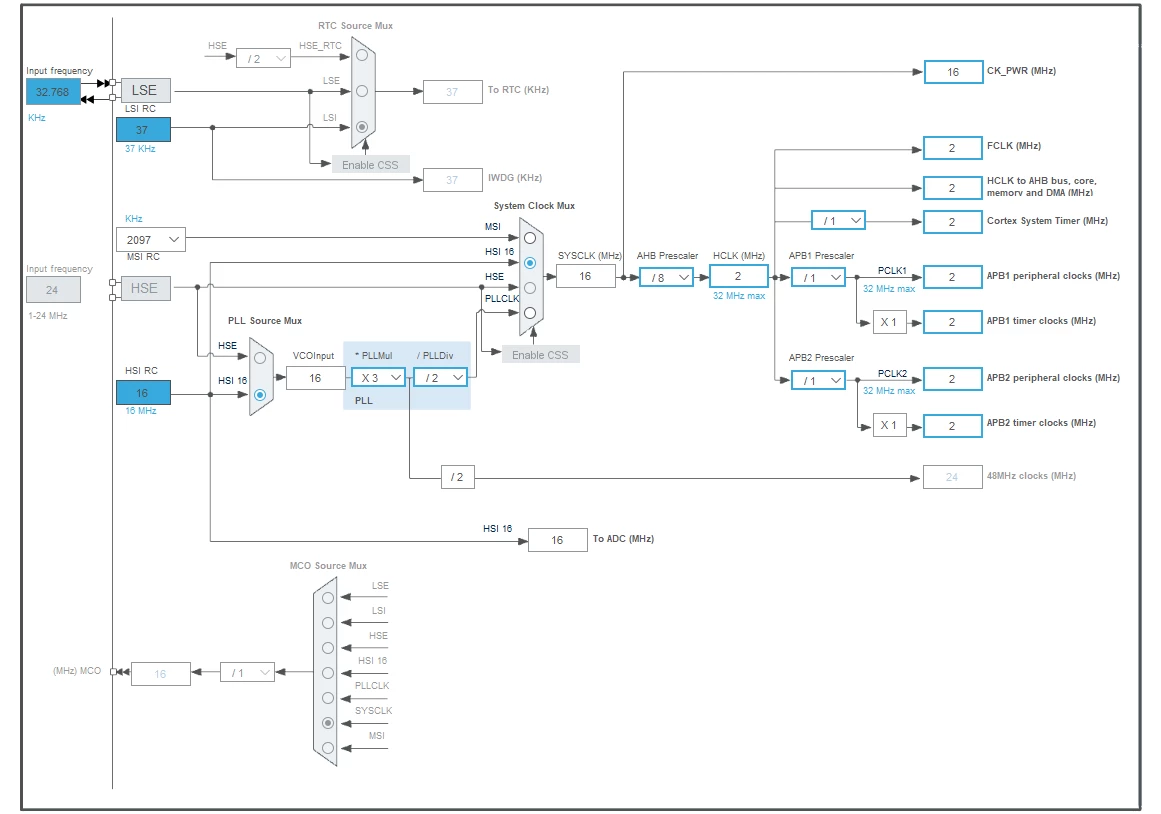Select LSE input on RTC Source Mux
This screenshot has height=814, width=1161.
coord(362,91)
